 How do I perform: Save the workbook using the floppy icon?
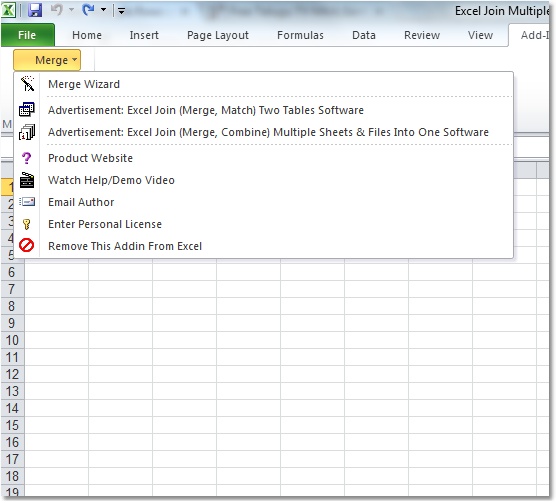35,10
